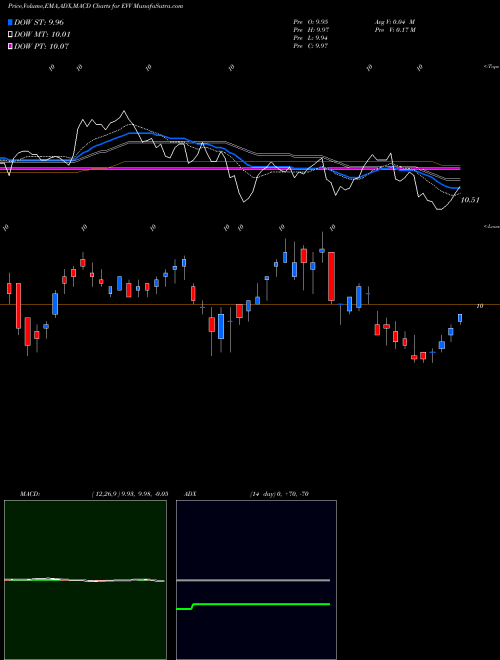Click the 'Avg V: 0.04 M' volume value
This screenshot has height=660, width=500.
[395, 22]
